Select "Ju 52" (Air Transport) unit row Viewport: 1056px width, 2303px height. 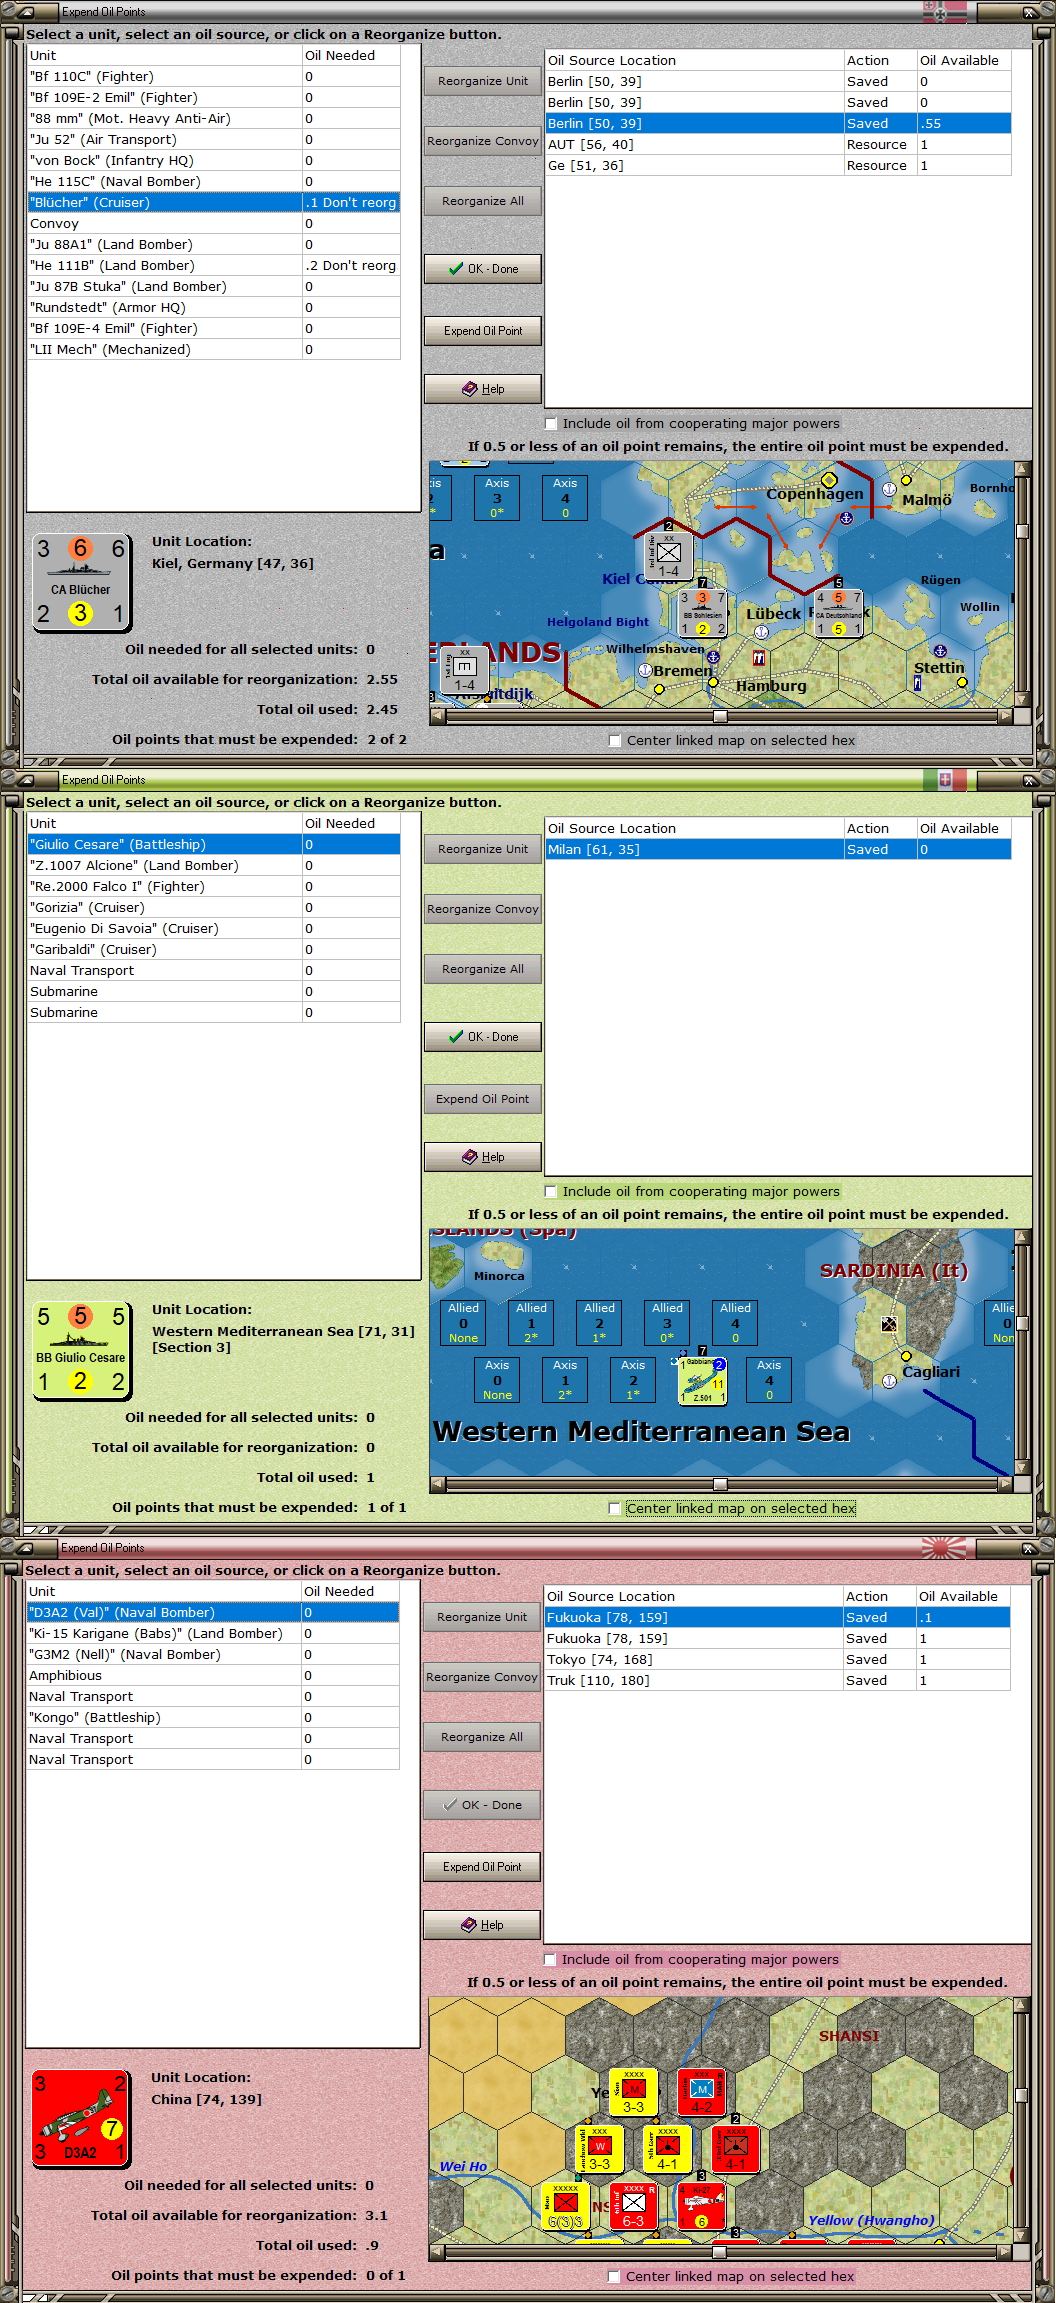(214, 139)
